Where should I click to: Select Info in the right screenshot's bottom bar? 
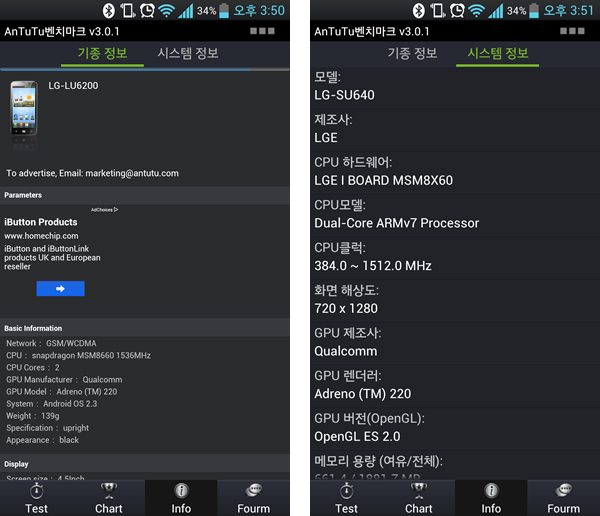pyautogui.click(x=491, y=498)
